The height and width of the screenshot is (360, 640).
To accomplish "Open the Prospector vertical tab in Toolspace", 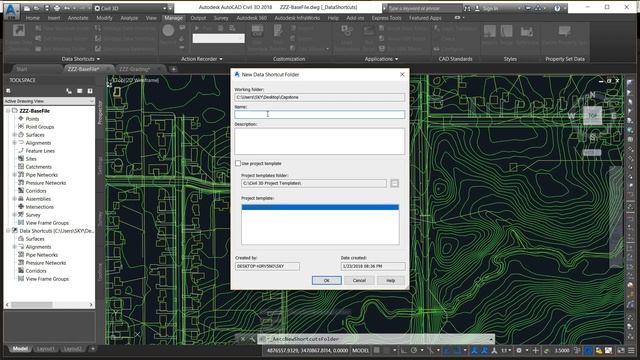I will click(x=100, y=113).
